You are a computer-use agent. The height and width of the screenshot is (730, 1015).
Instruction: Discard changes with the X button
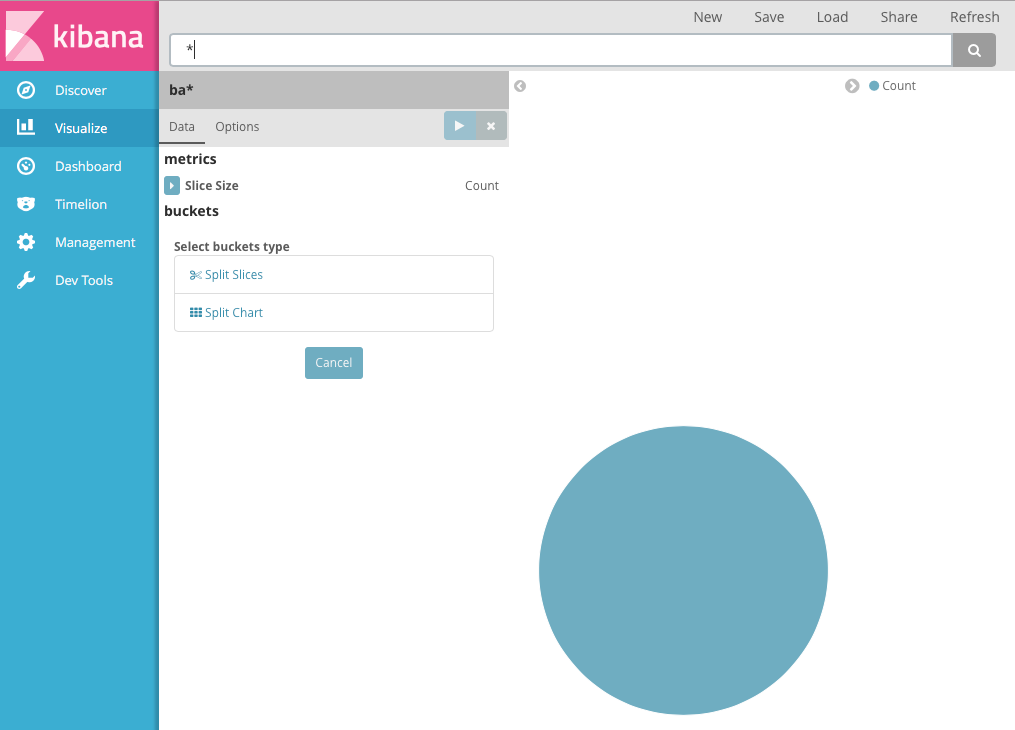(490, 125)
